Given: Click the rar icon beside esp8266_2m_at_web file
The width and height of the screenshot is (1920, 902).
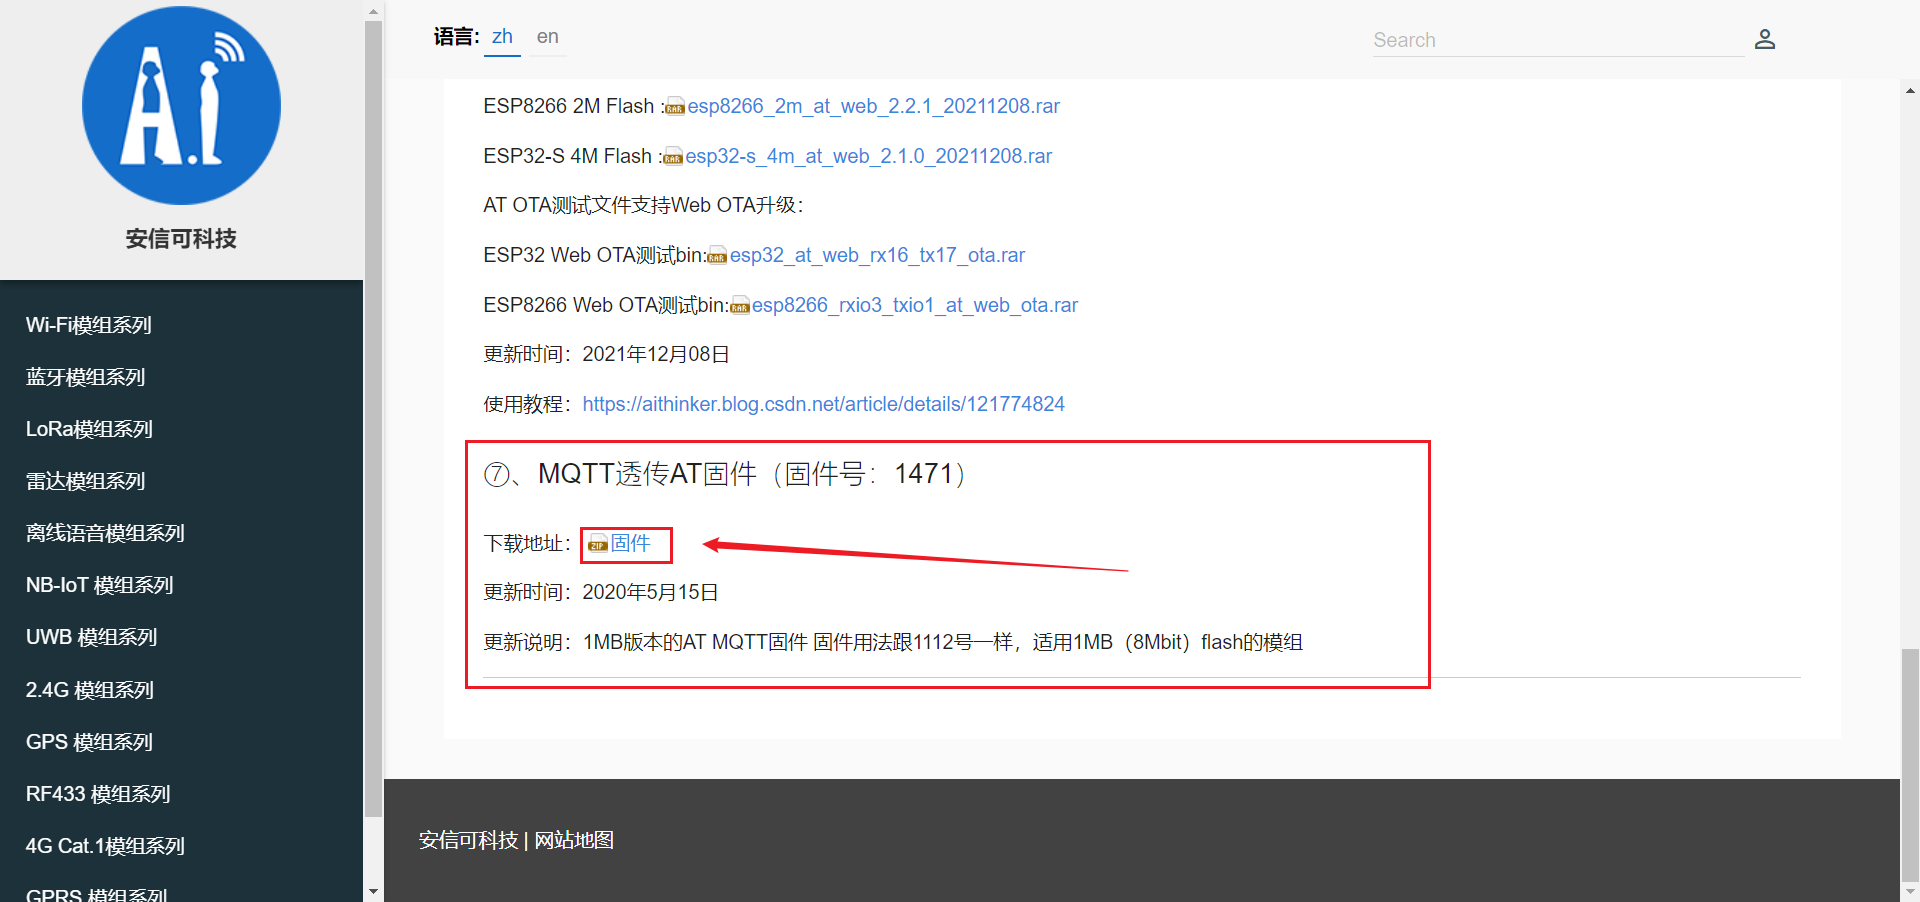Looking at the screenshot, I should pyautogui.click(x=675, y=107).
